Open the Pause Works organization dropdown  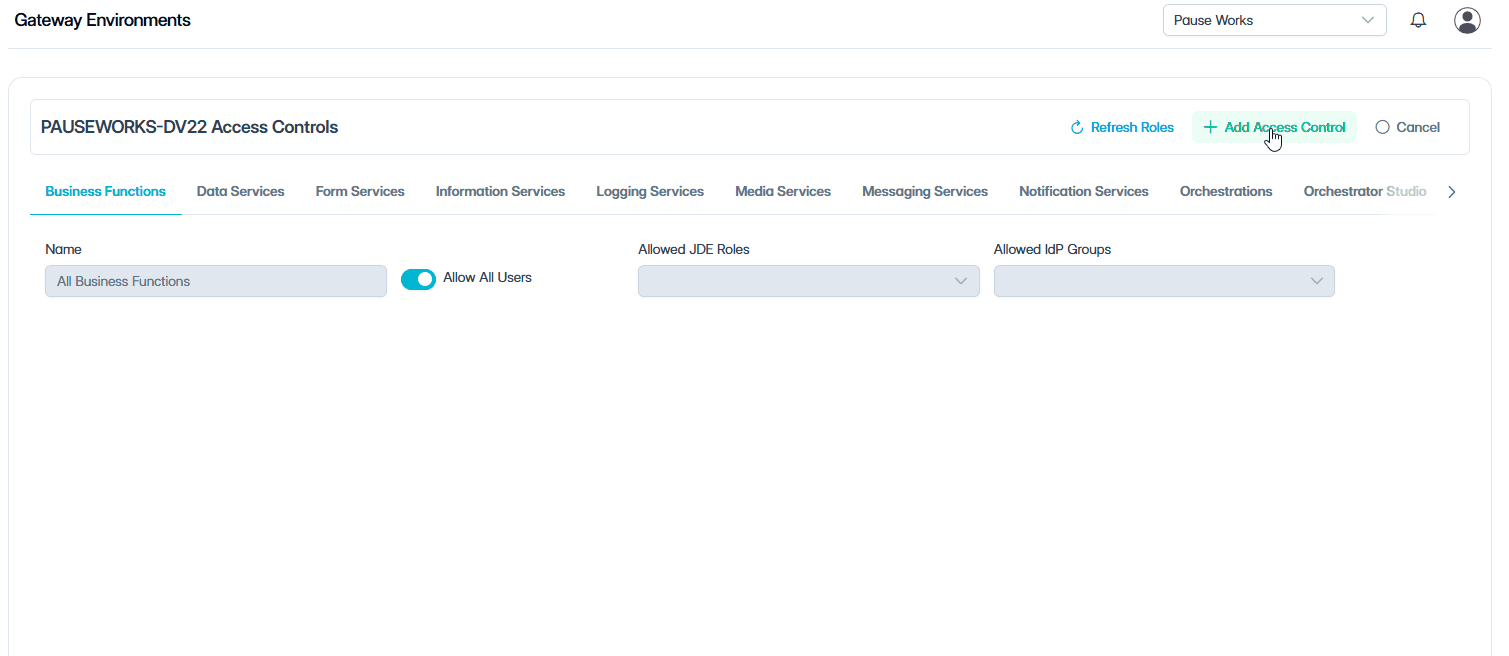tap(1274, 20)
